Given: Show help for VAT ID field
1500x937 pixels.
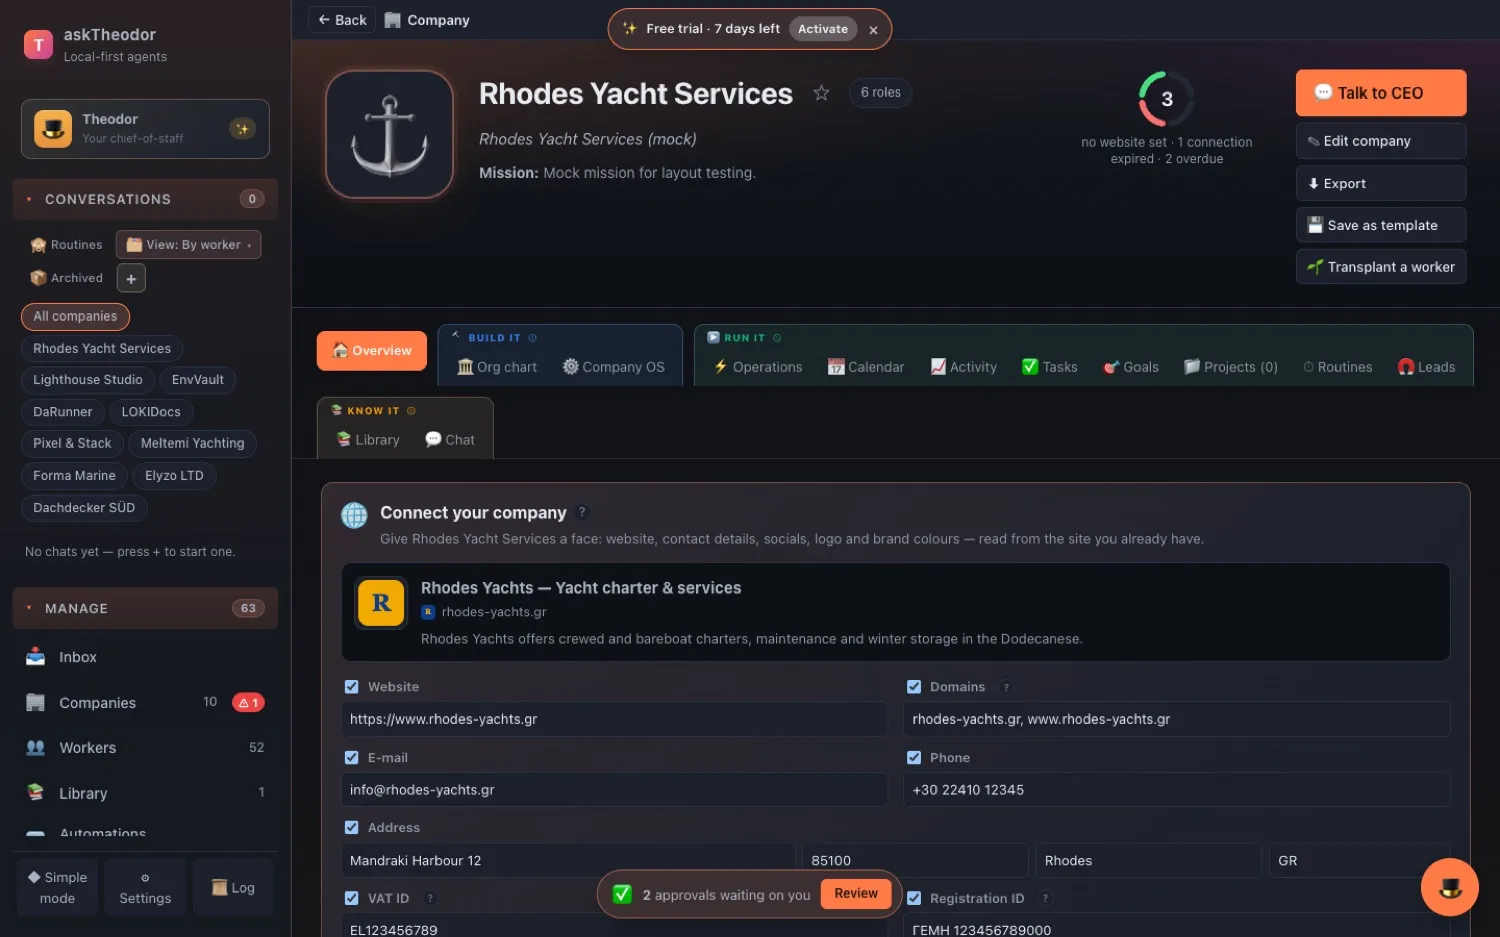Looking at the screenshot, I should tap(430, 898).
